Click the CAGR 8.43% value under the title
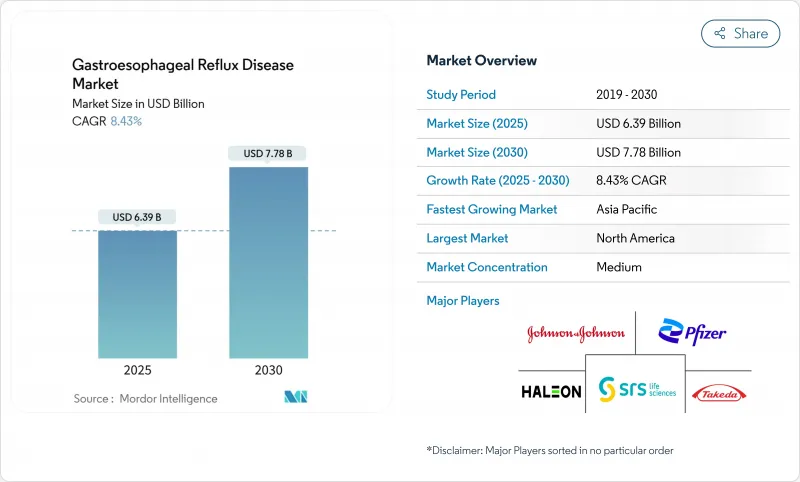The height and width of the screenshot is (482, 800). (125, 121)
